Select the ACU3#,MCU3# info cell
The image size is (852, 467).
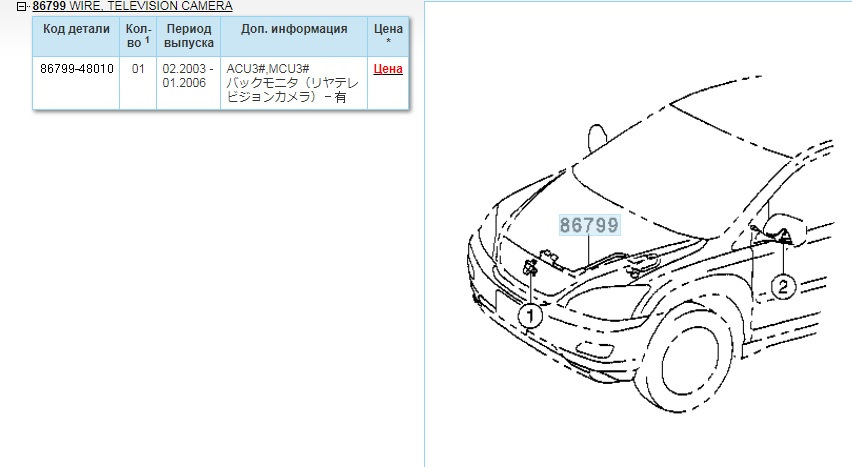[294, 83]
